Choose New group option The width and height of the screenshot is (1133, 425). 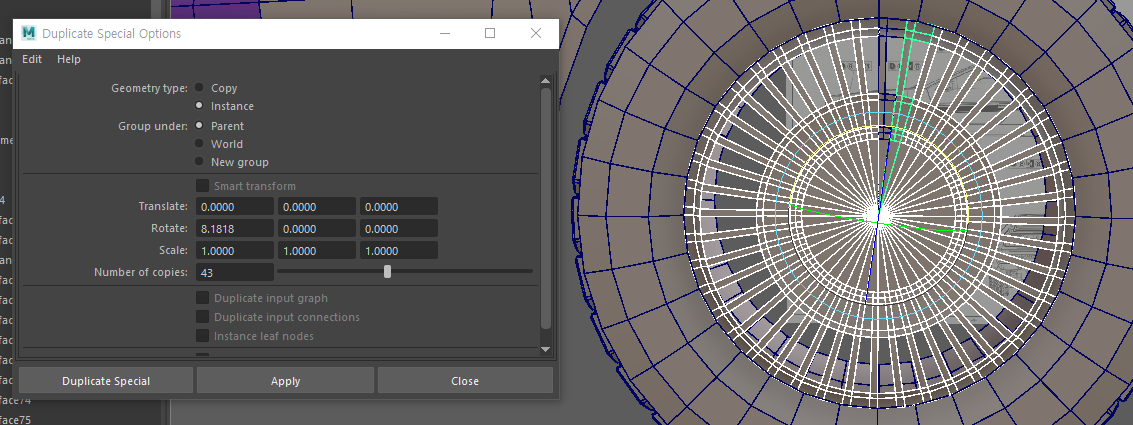tap(199, 161)
